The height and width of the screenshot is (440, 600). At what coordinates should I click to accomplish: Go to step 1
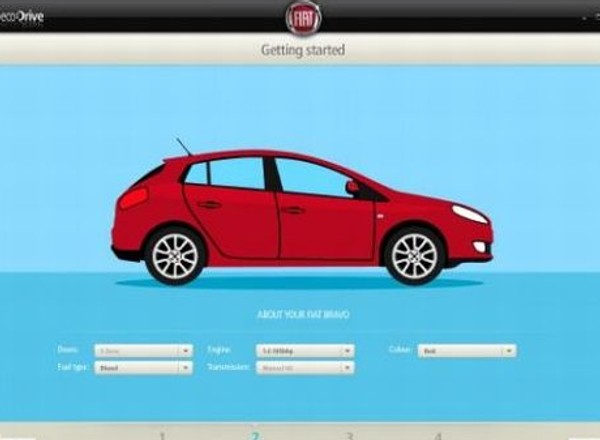coord(162,436)
